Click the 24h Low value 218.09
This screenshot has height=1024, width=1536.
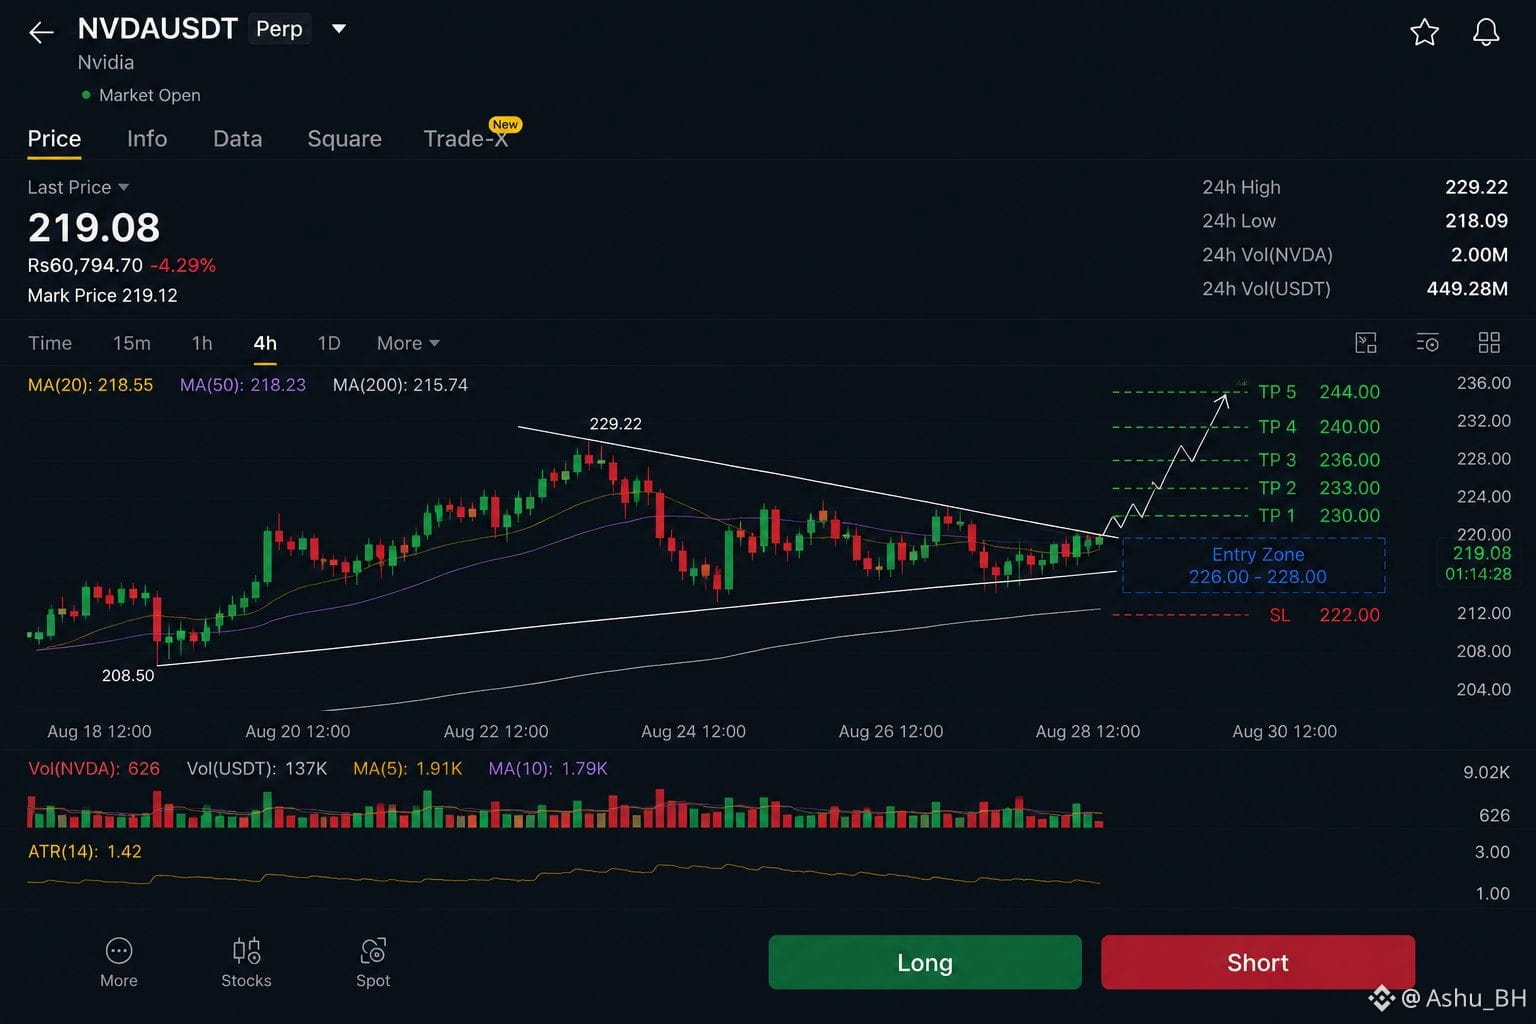tap(1476, 221)
